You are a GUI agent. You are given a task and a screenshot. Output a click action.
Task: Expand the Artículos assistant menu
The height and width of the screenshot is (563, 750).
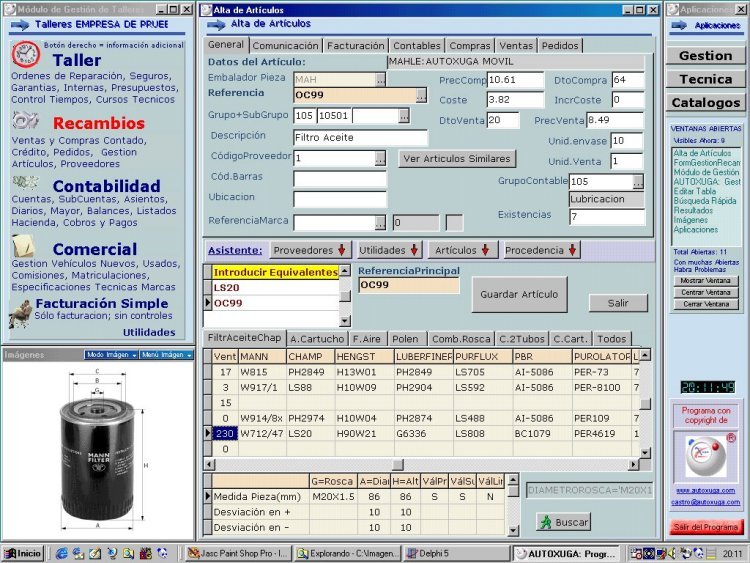click(x=462, y=250)
